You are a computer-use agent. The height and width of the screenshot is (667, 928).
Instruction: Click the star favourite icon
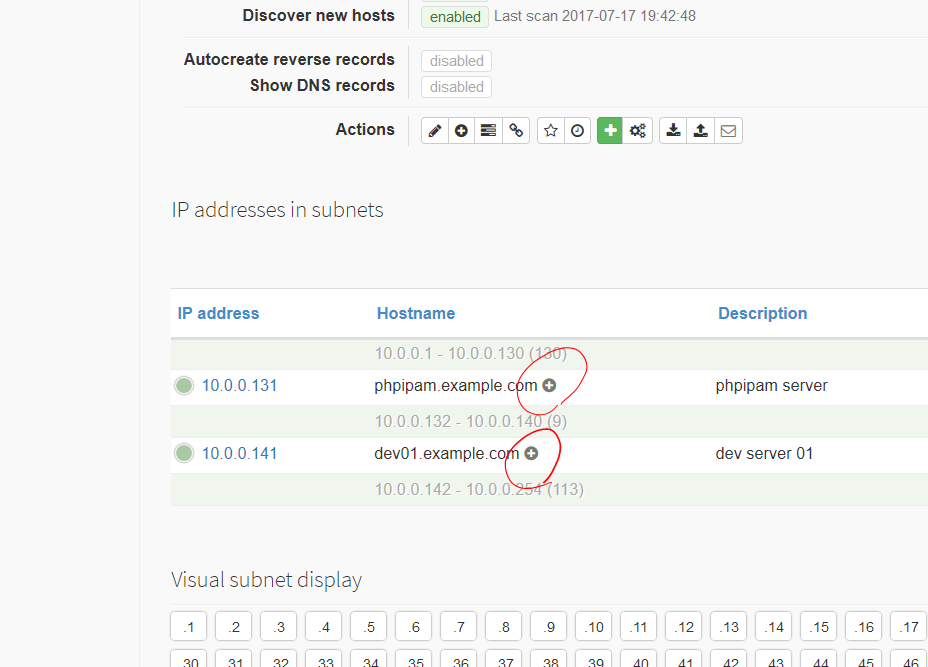551,131
